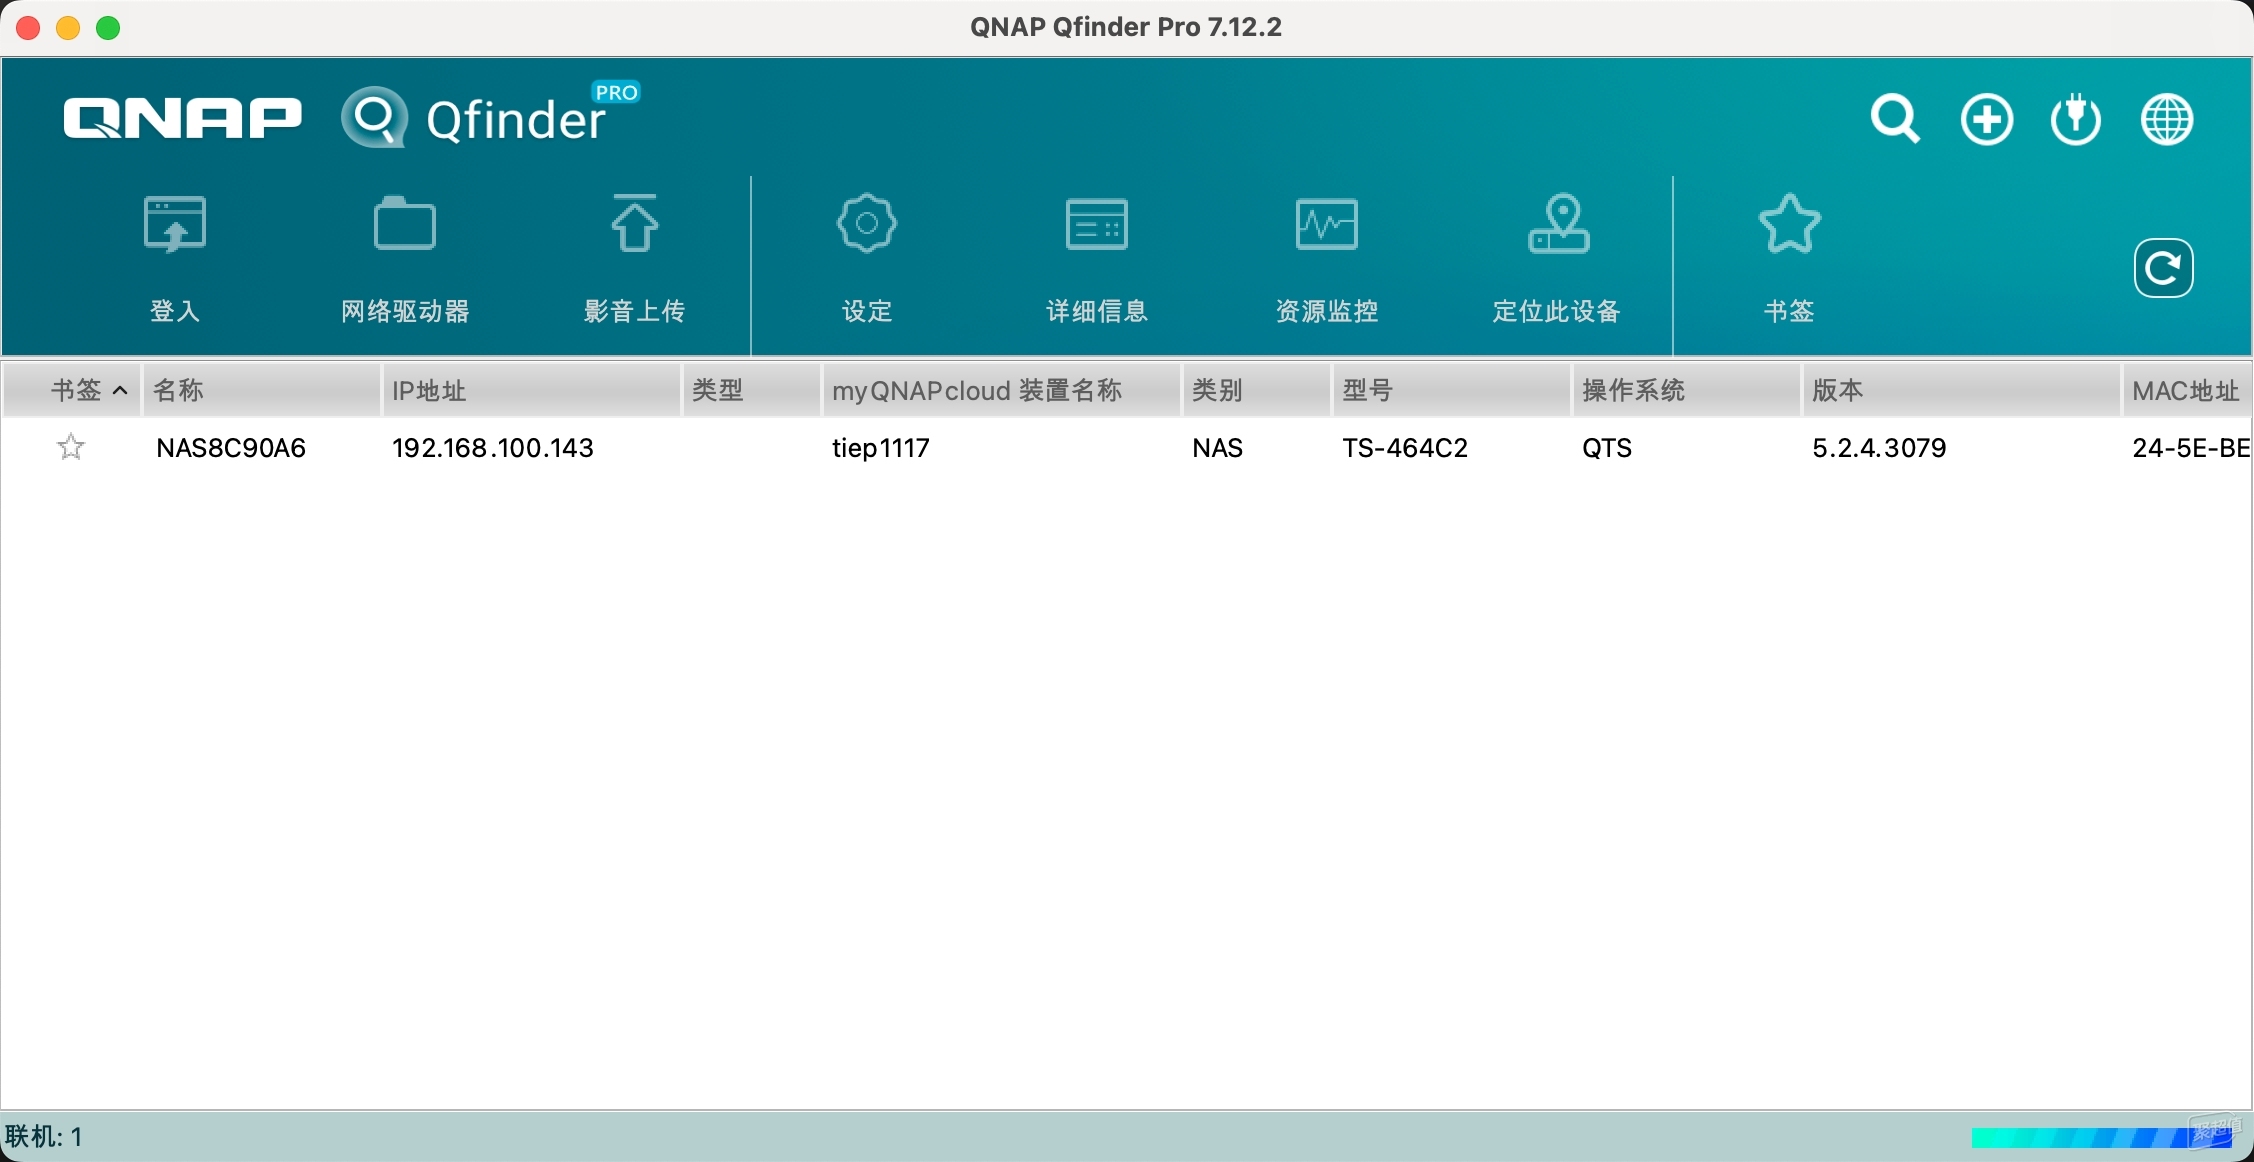Click 定位此设备 locate device icon
The image size is (2254, 1162).
[1558, 223]
